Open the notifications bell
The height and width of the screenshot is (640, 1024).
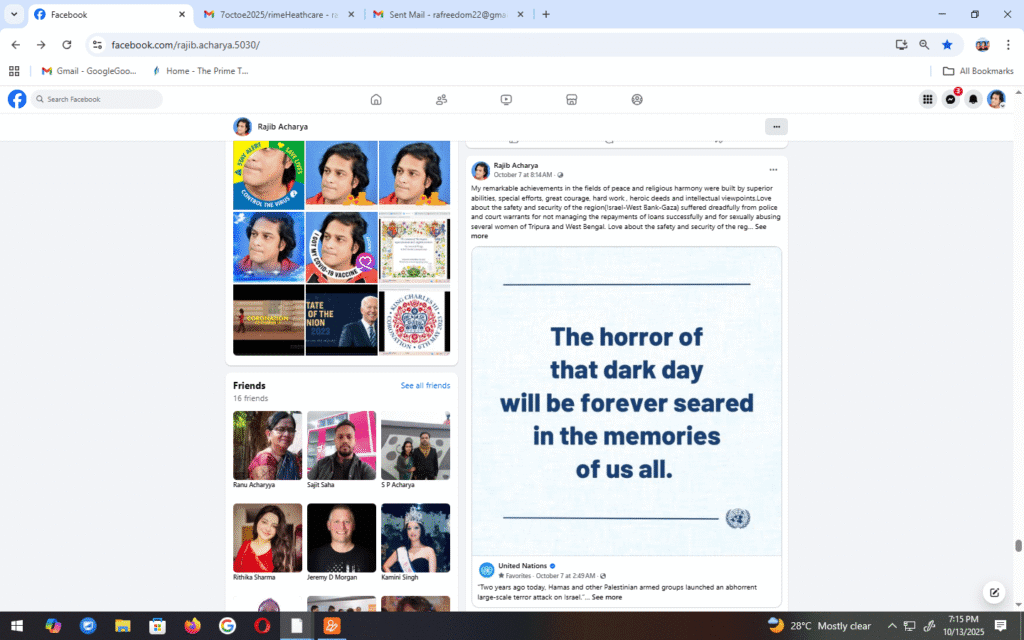973,99
